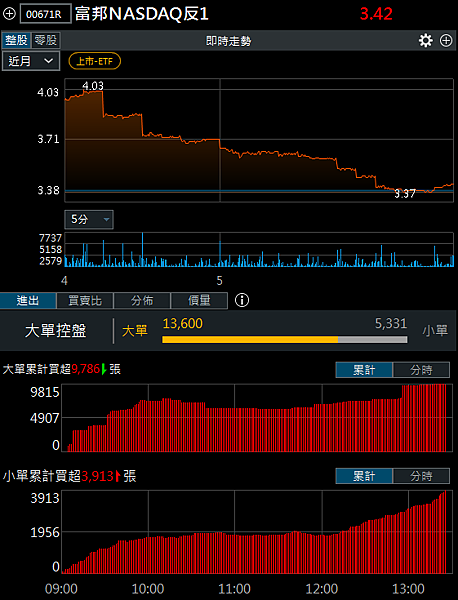Select the 價量 tab

pos(199,300)
